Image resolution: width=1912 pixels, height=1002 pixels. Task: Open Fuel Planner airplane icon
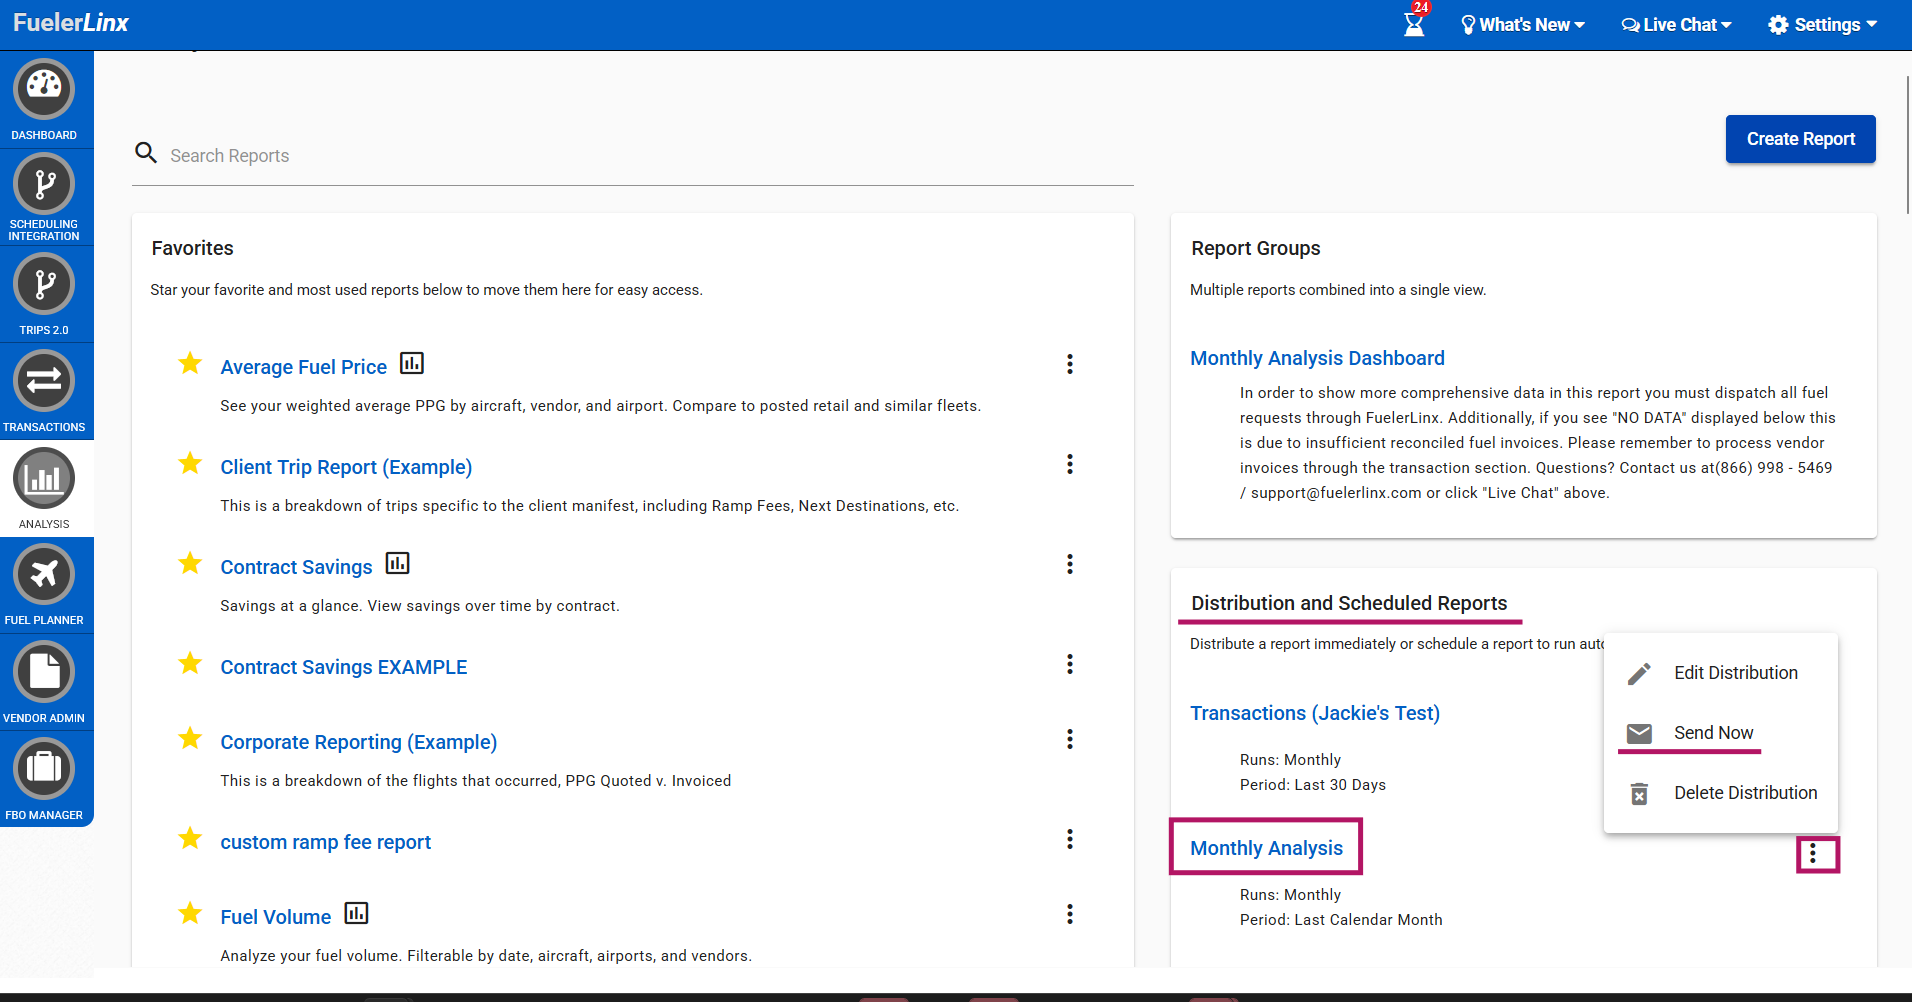[44, 575]
